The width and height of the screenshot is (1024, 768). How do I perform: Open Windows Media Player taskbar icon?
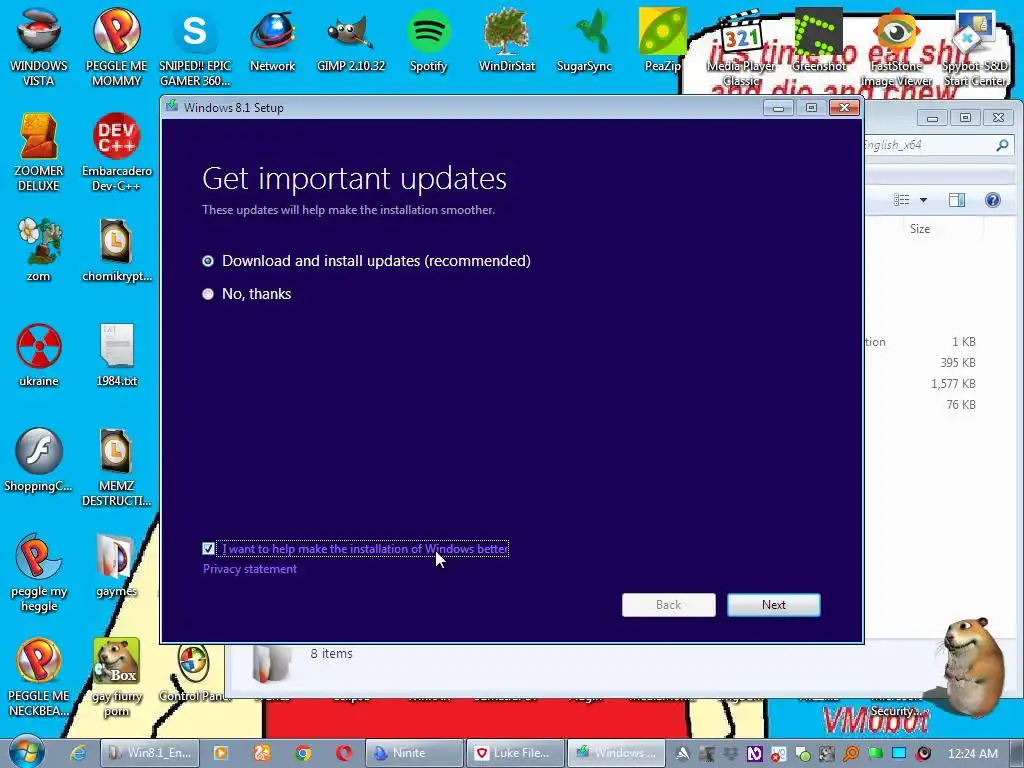[x=221, y=753]
